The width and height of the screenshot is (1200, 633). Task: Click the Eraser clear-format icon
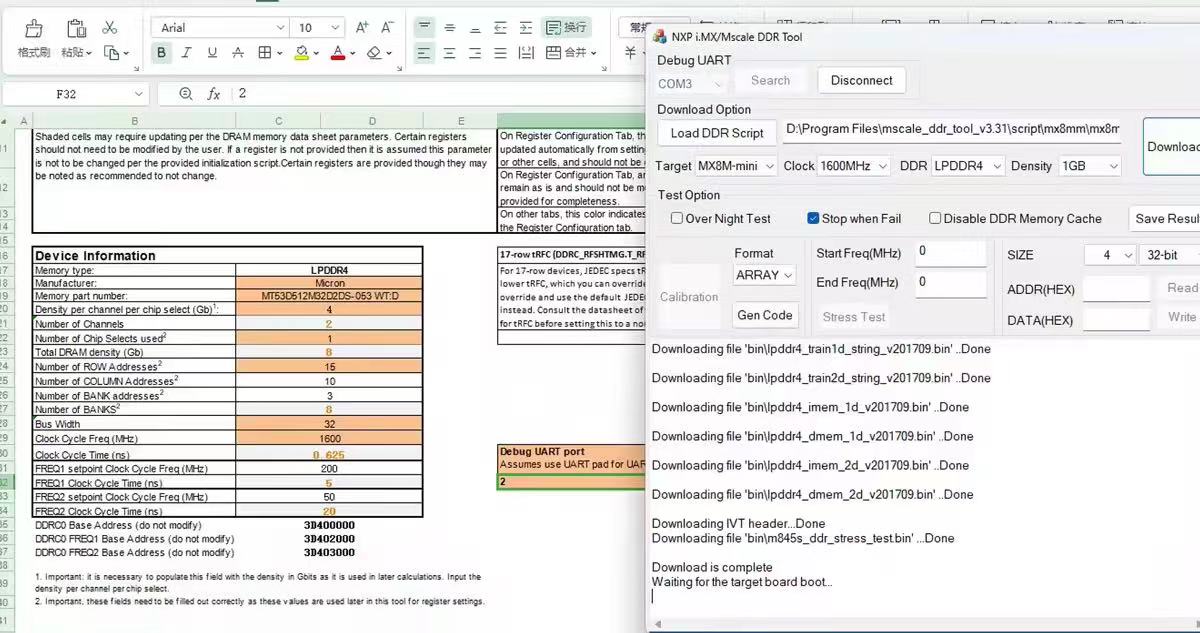point(374,53)
